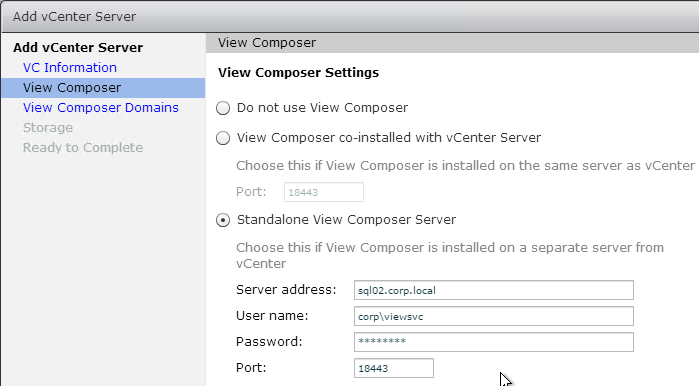
Task: Click the 'Server address:' label
Action: point(286,290)
